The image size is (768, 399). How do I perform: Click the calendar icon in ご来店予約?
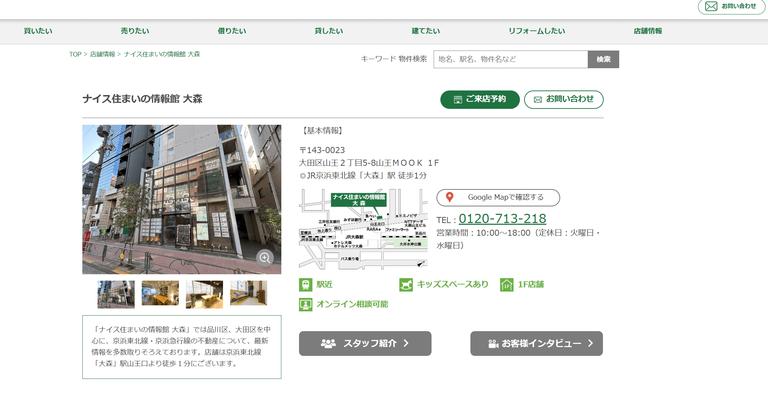click(x=458, y=100)
